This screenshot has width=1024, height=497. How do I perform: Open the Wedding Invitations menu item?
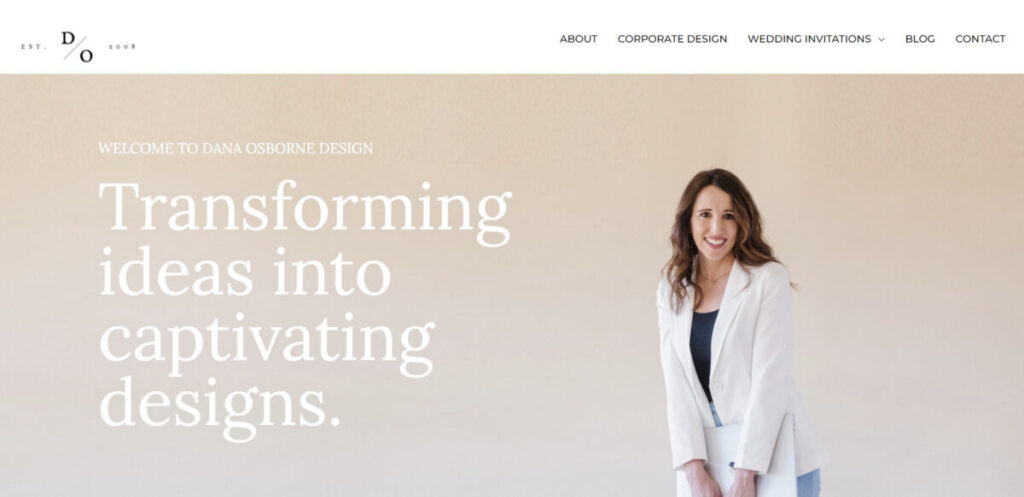tap(809, 39)
